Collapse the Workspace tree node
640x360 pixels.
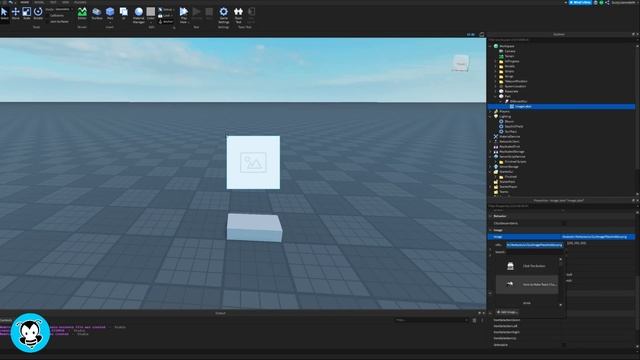491,46
